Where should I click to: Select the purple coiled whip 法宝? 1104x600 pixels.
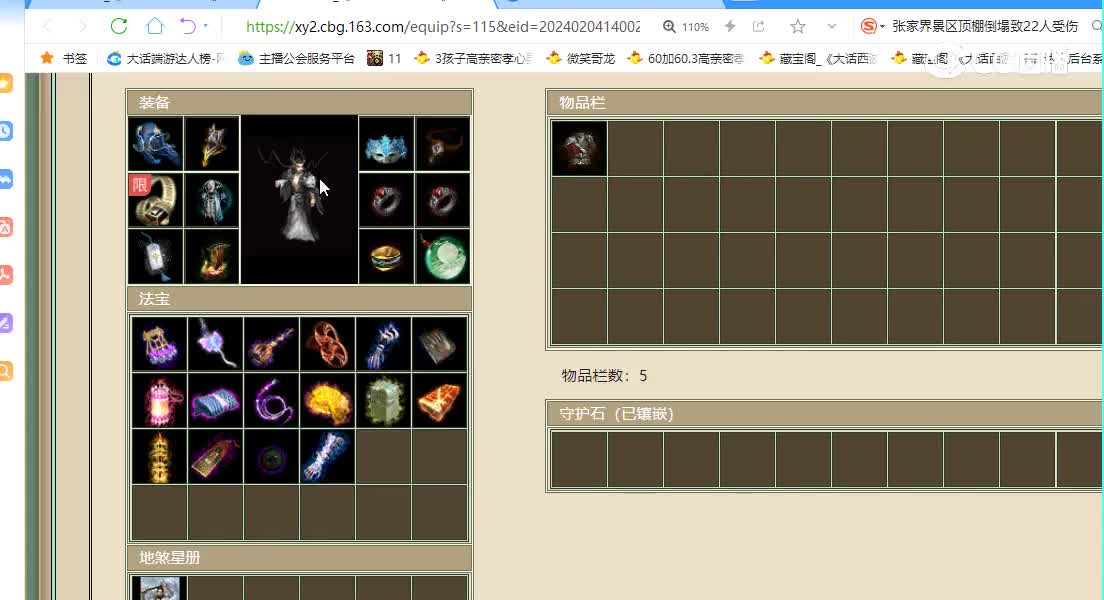pos(272,401)
